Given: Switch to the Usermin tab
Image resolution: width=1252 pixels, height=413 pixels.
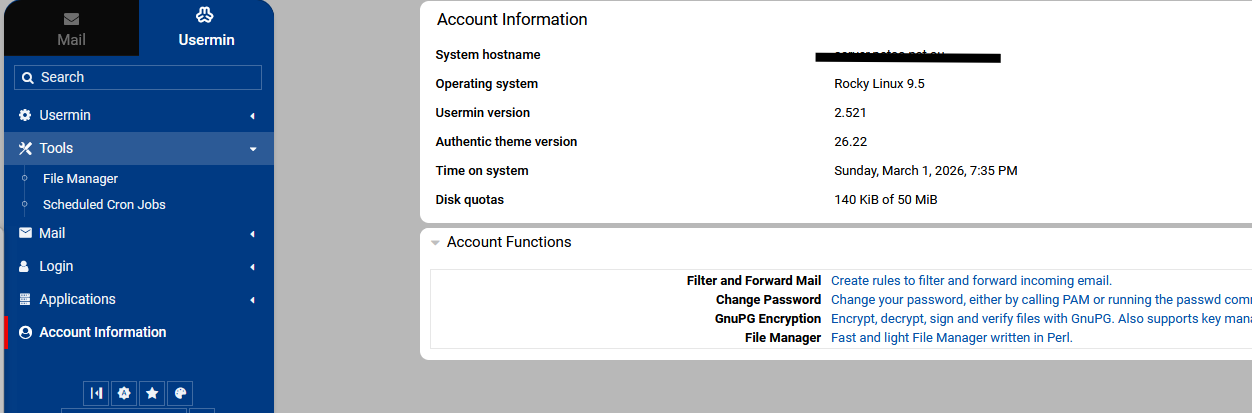Looking at the screenshot, I should (206, 29).
